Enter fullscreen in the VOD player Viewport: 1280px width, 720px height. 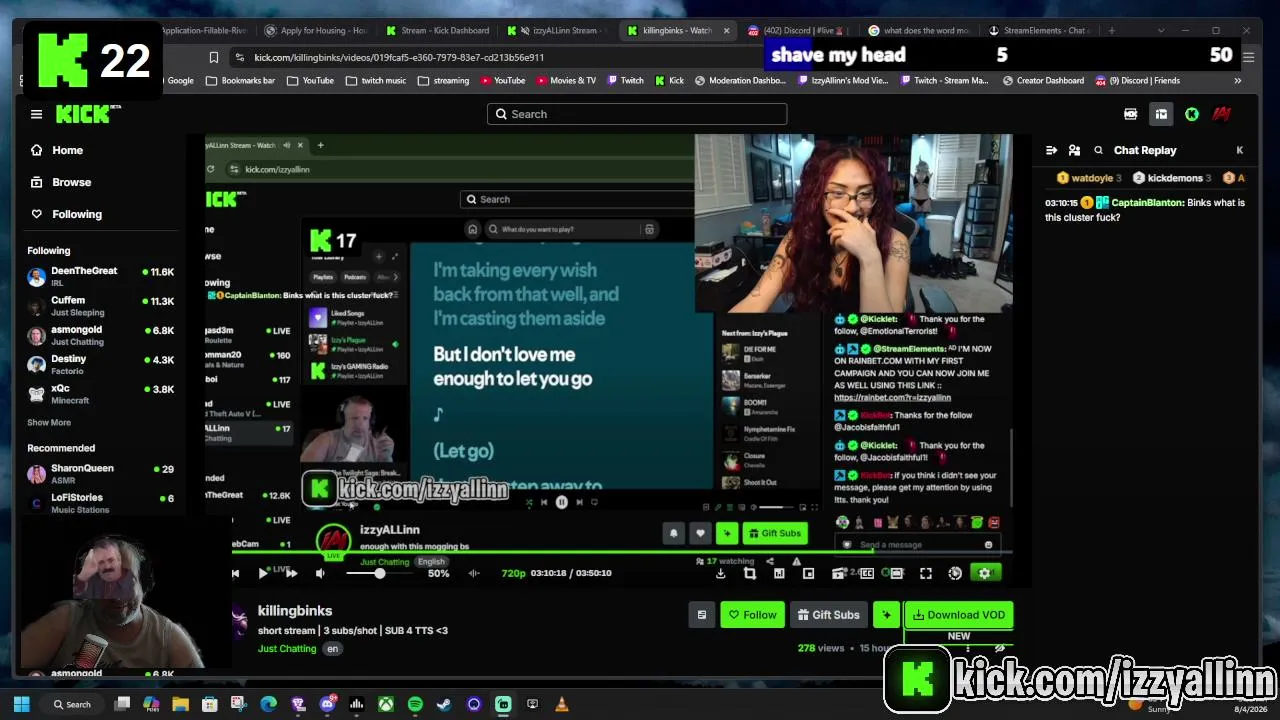[x=926, y=573]
